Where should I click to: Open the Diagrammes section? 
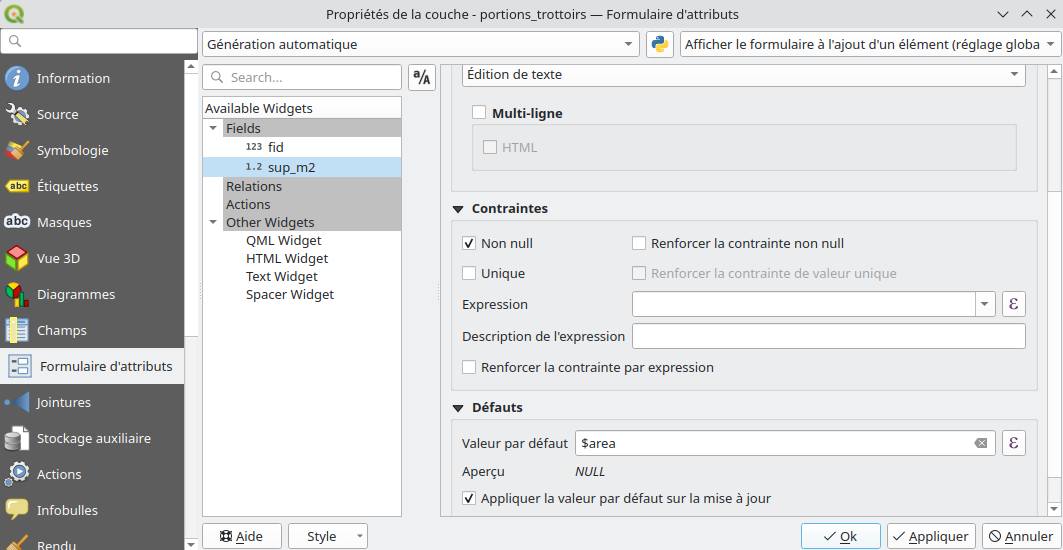(75, 294)
